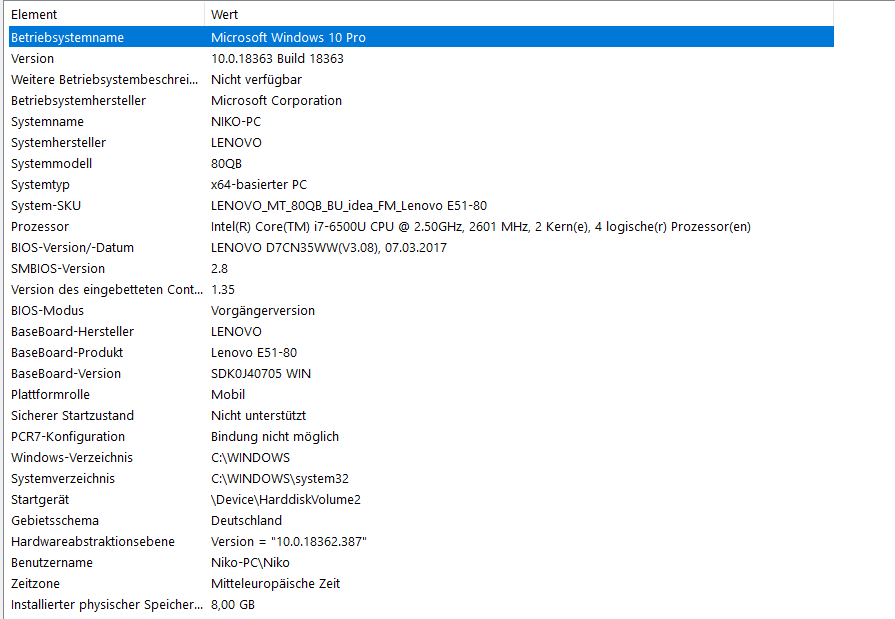This screenshot has height=619, width=895.
Task: Select the BIOS-Modus row
Action: point(421,311)
